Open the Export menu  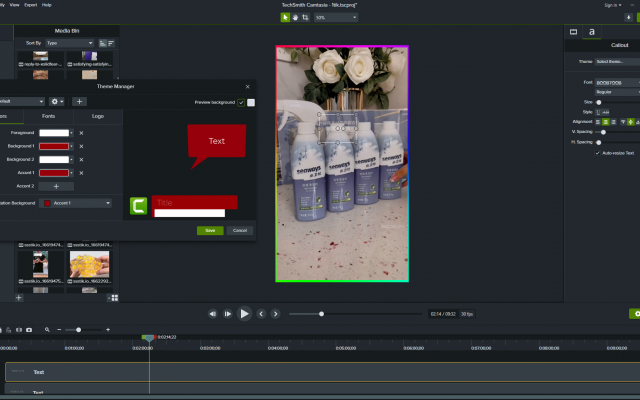[31, 5]
